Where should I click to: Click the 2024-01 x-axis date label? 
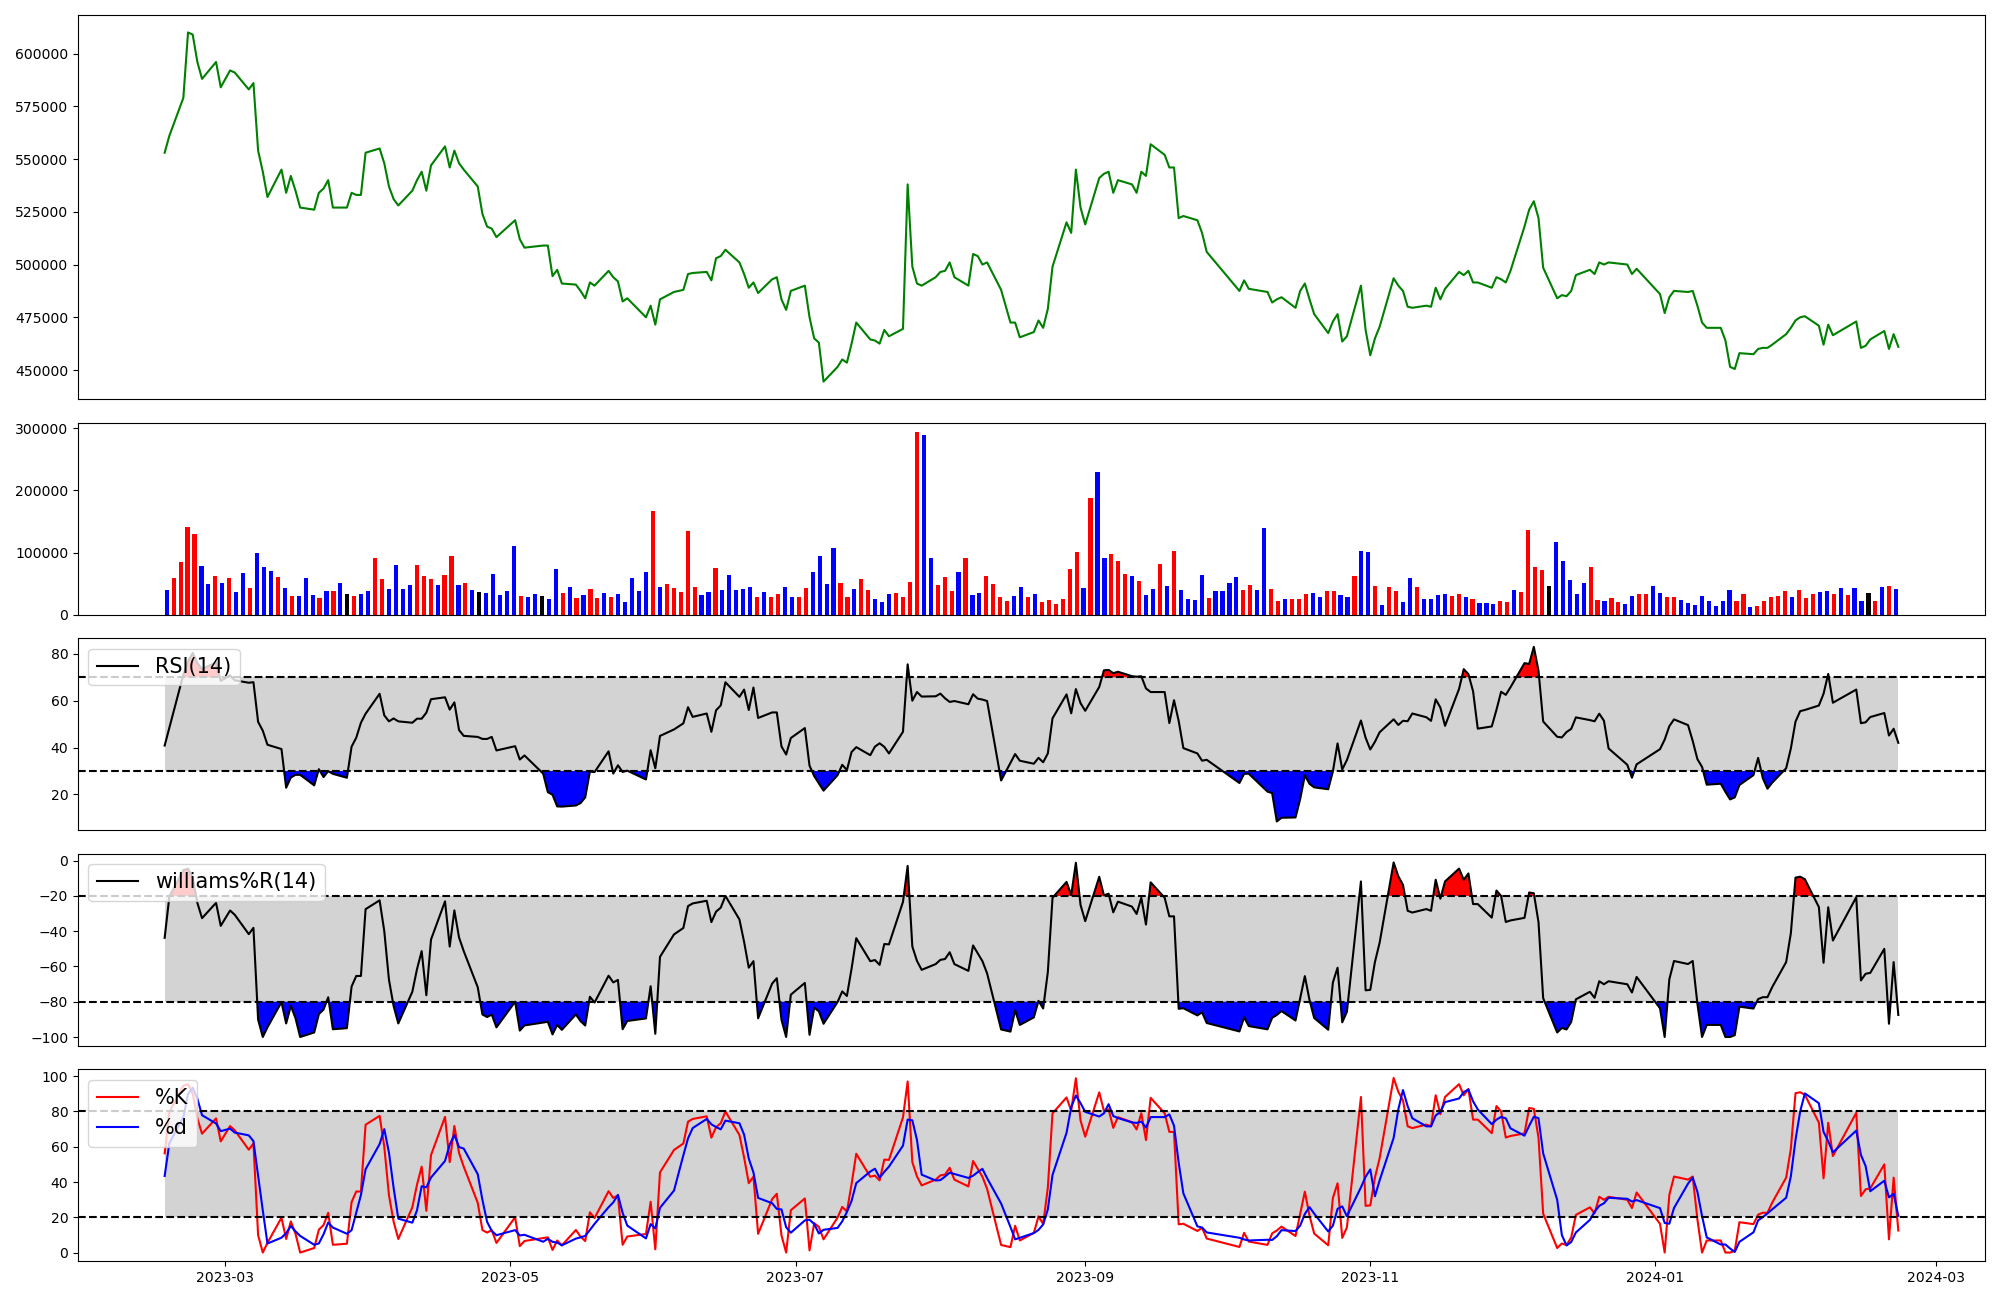pos(1655,1277)
